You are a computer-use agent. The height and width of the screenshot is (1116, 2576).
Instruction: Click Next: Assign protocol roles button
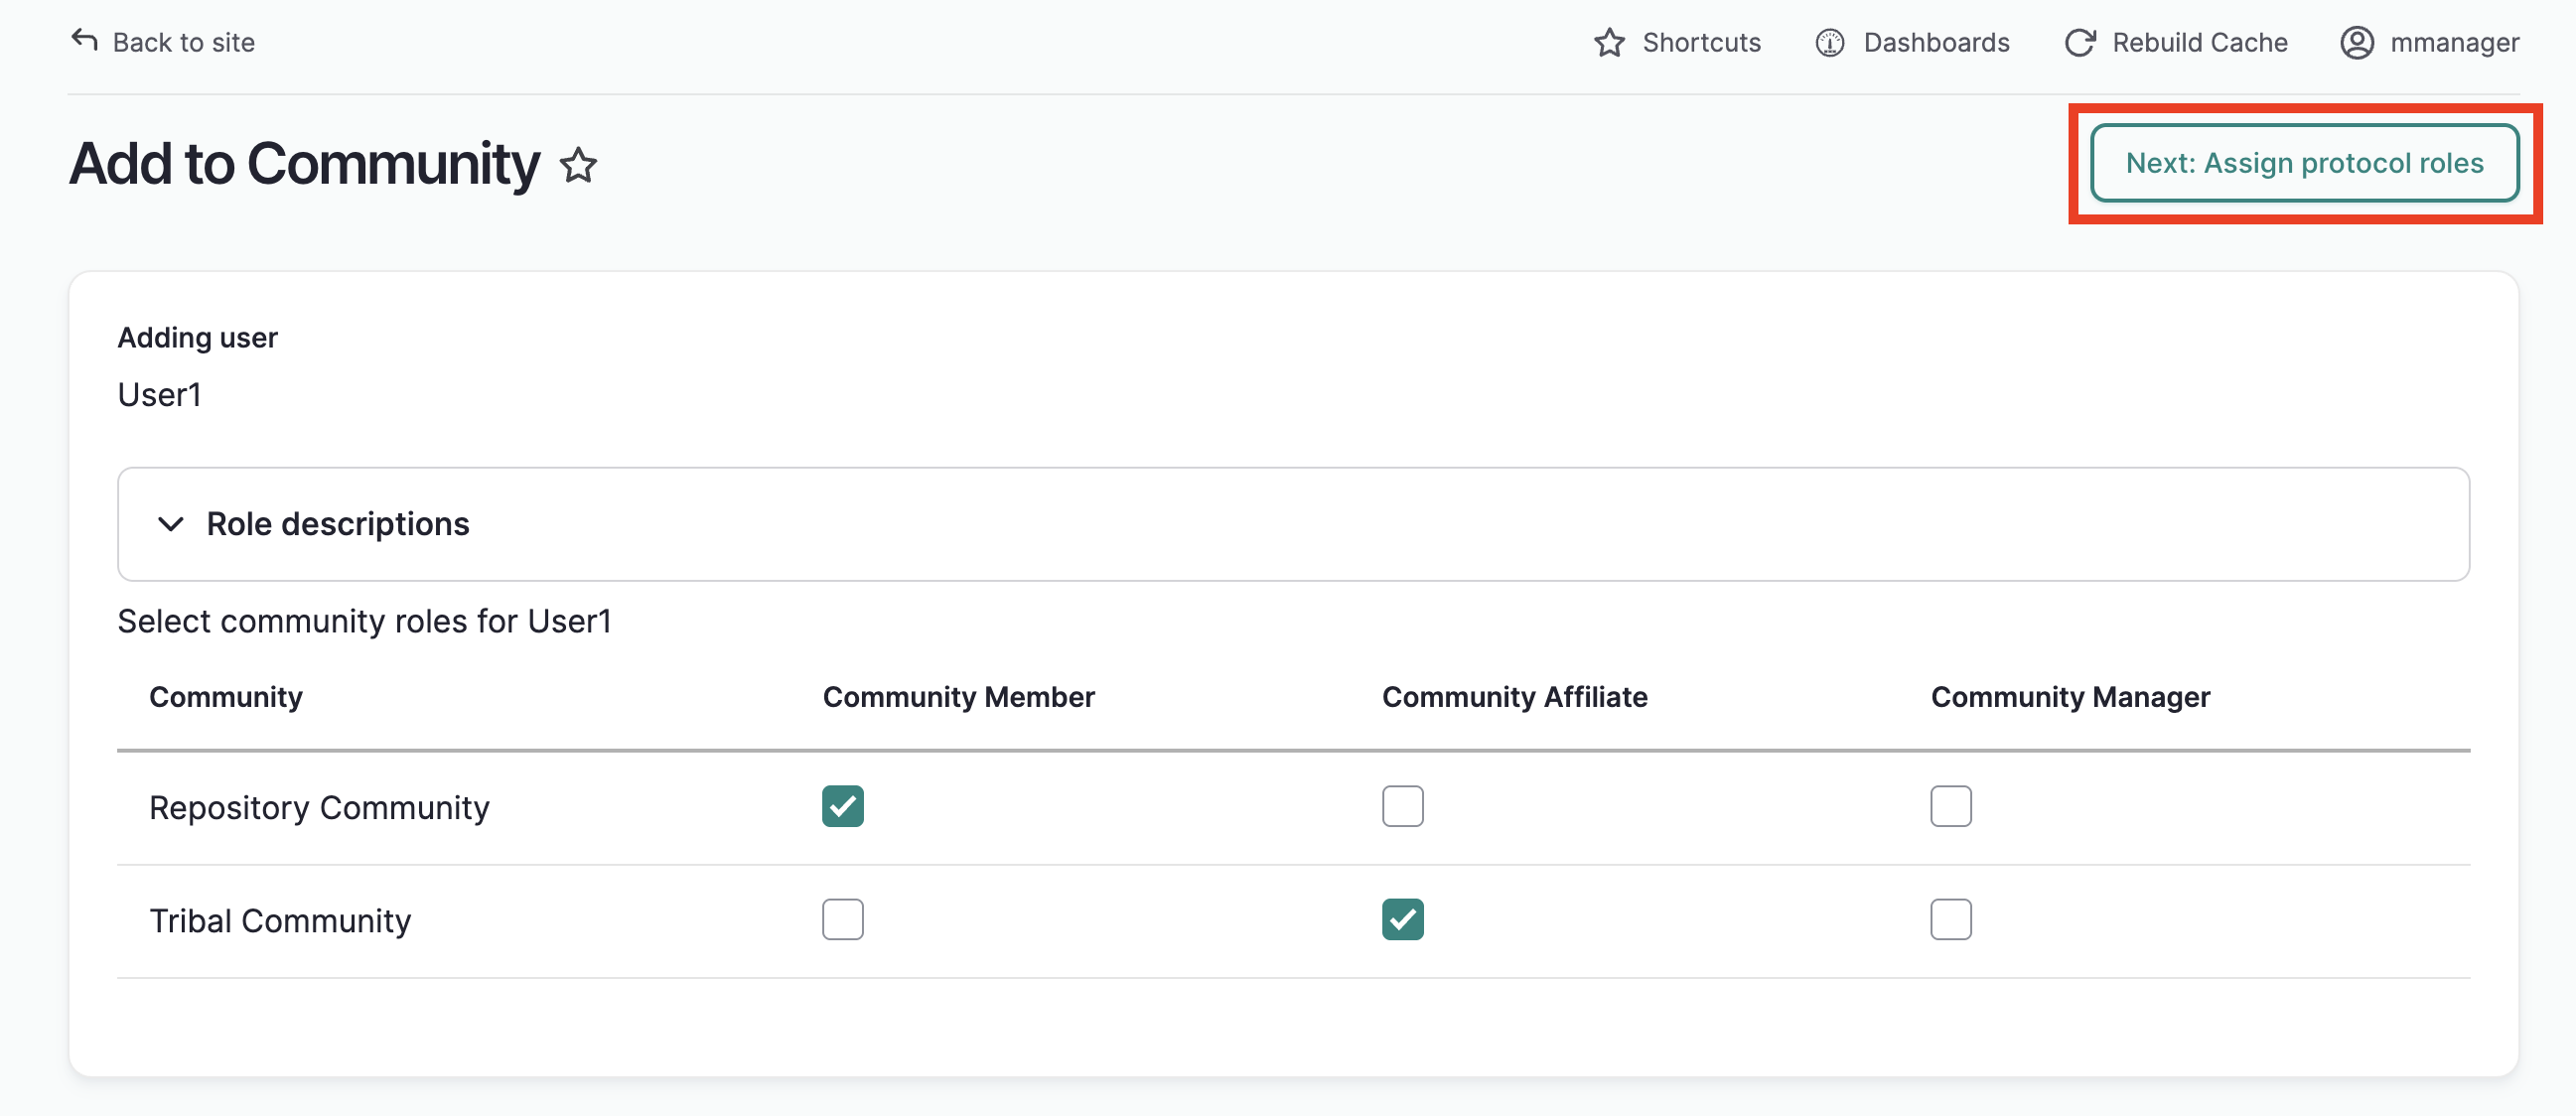pyautogui.click(x=2304, y=163)
